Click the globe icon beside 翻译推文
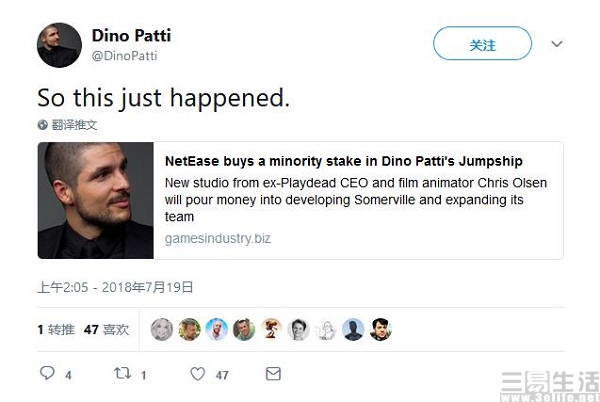Screen dimensions: 600x402 tap(43, 125)
